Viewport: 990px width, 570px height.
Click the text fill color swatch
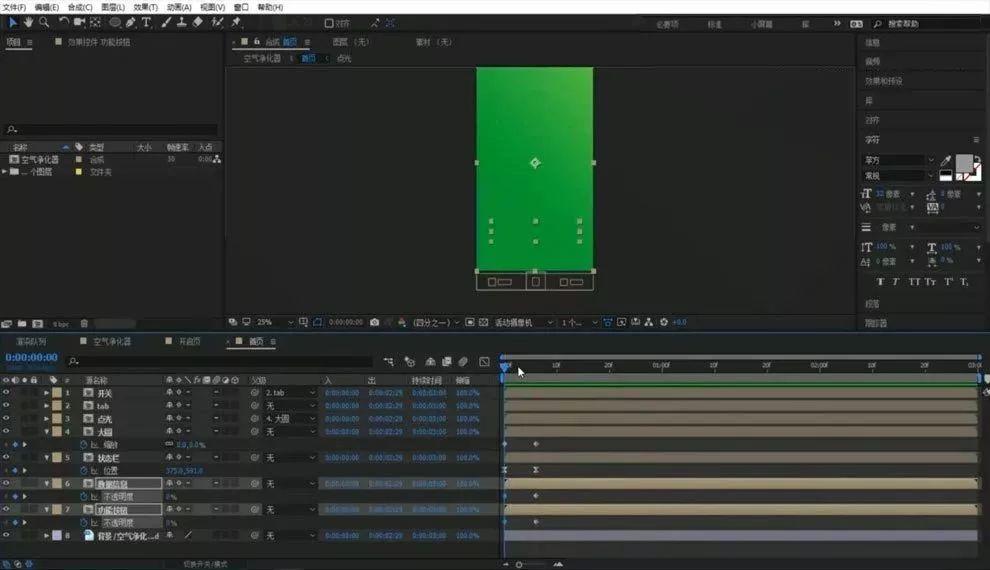tap(964, 163)
